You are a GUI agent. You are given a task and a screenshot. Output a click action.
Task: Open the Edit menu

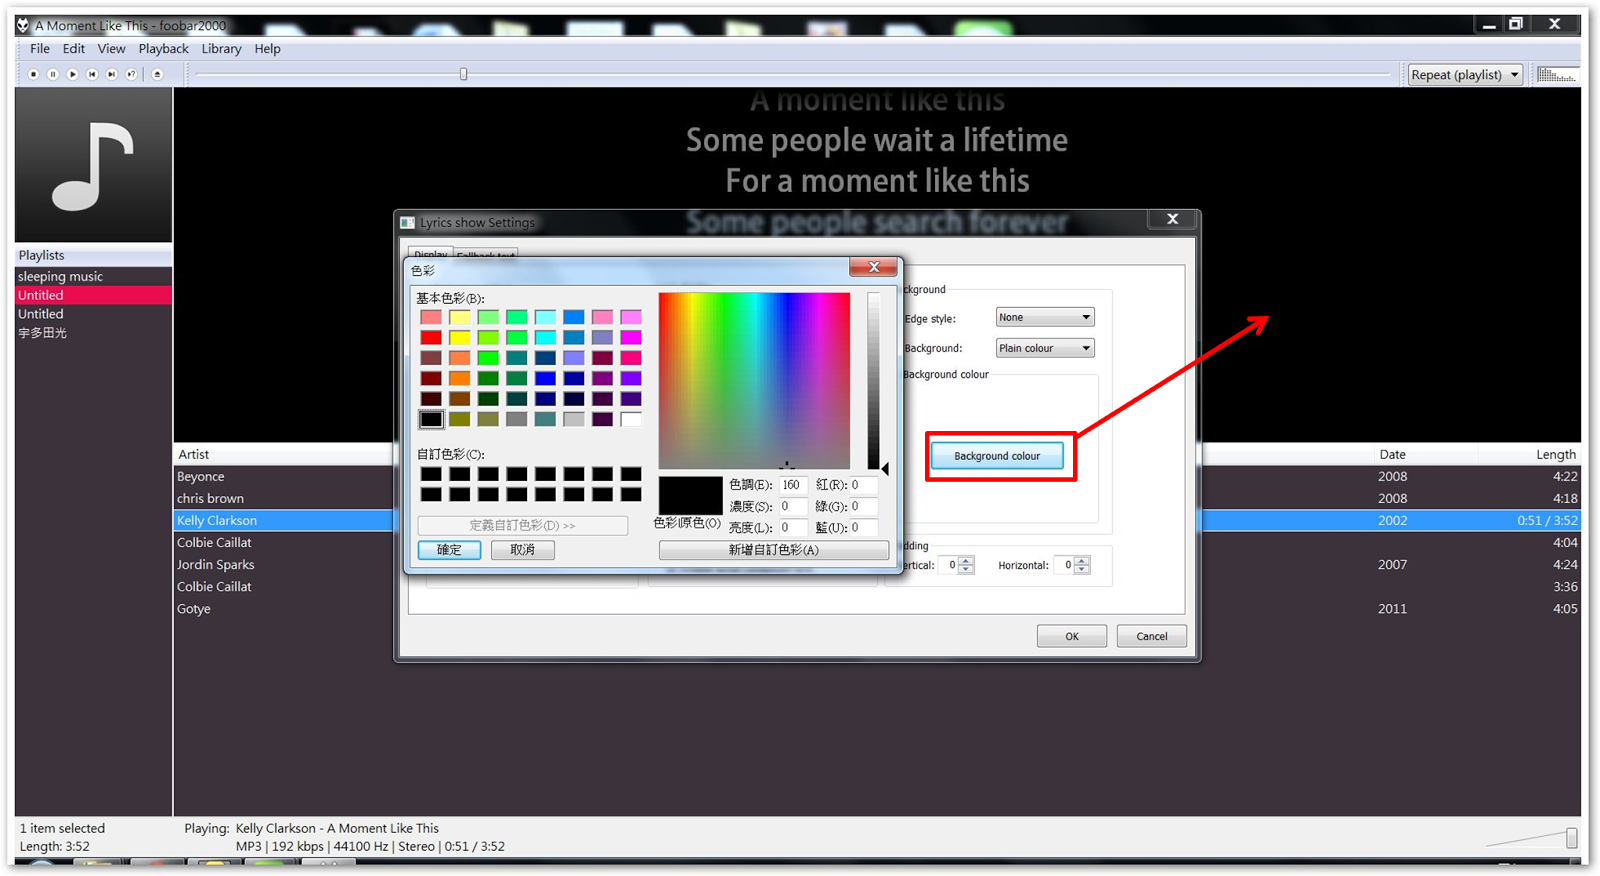[x=74, y=48]
